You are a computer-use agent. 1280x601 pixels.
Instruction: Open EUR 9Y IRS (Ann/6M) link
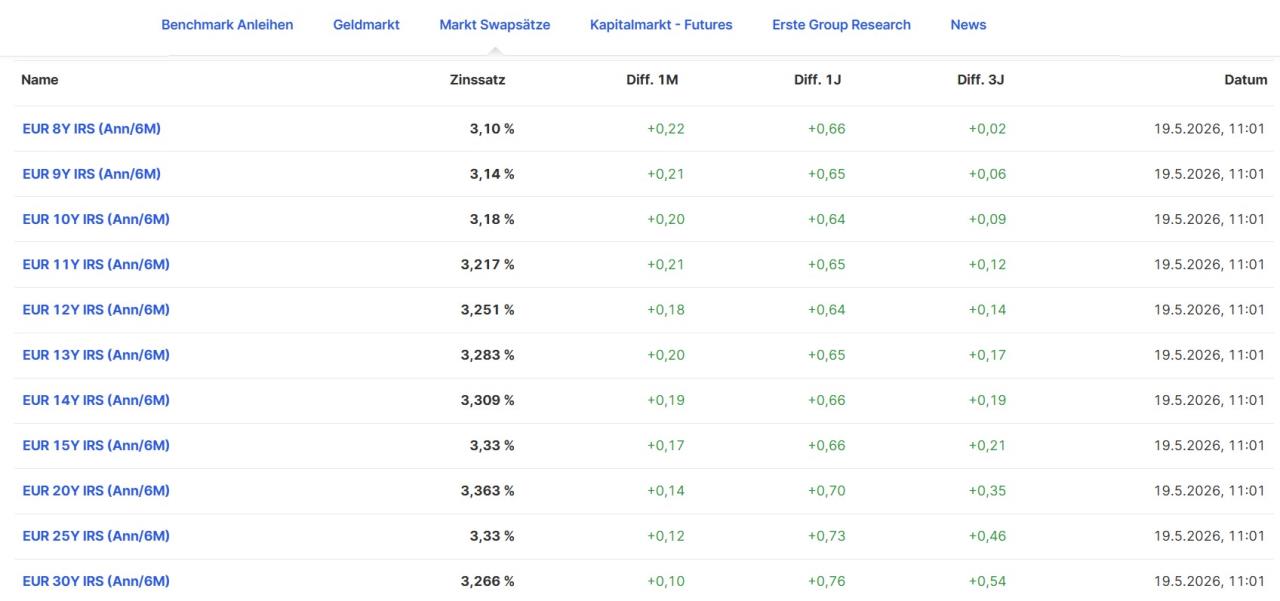pos(92,174)
